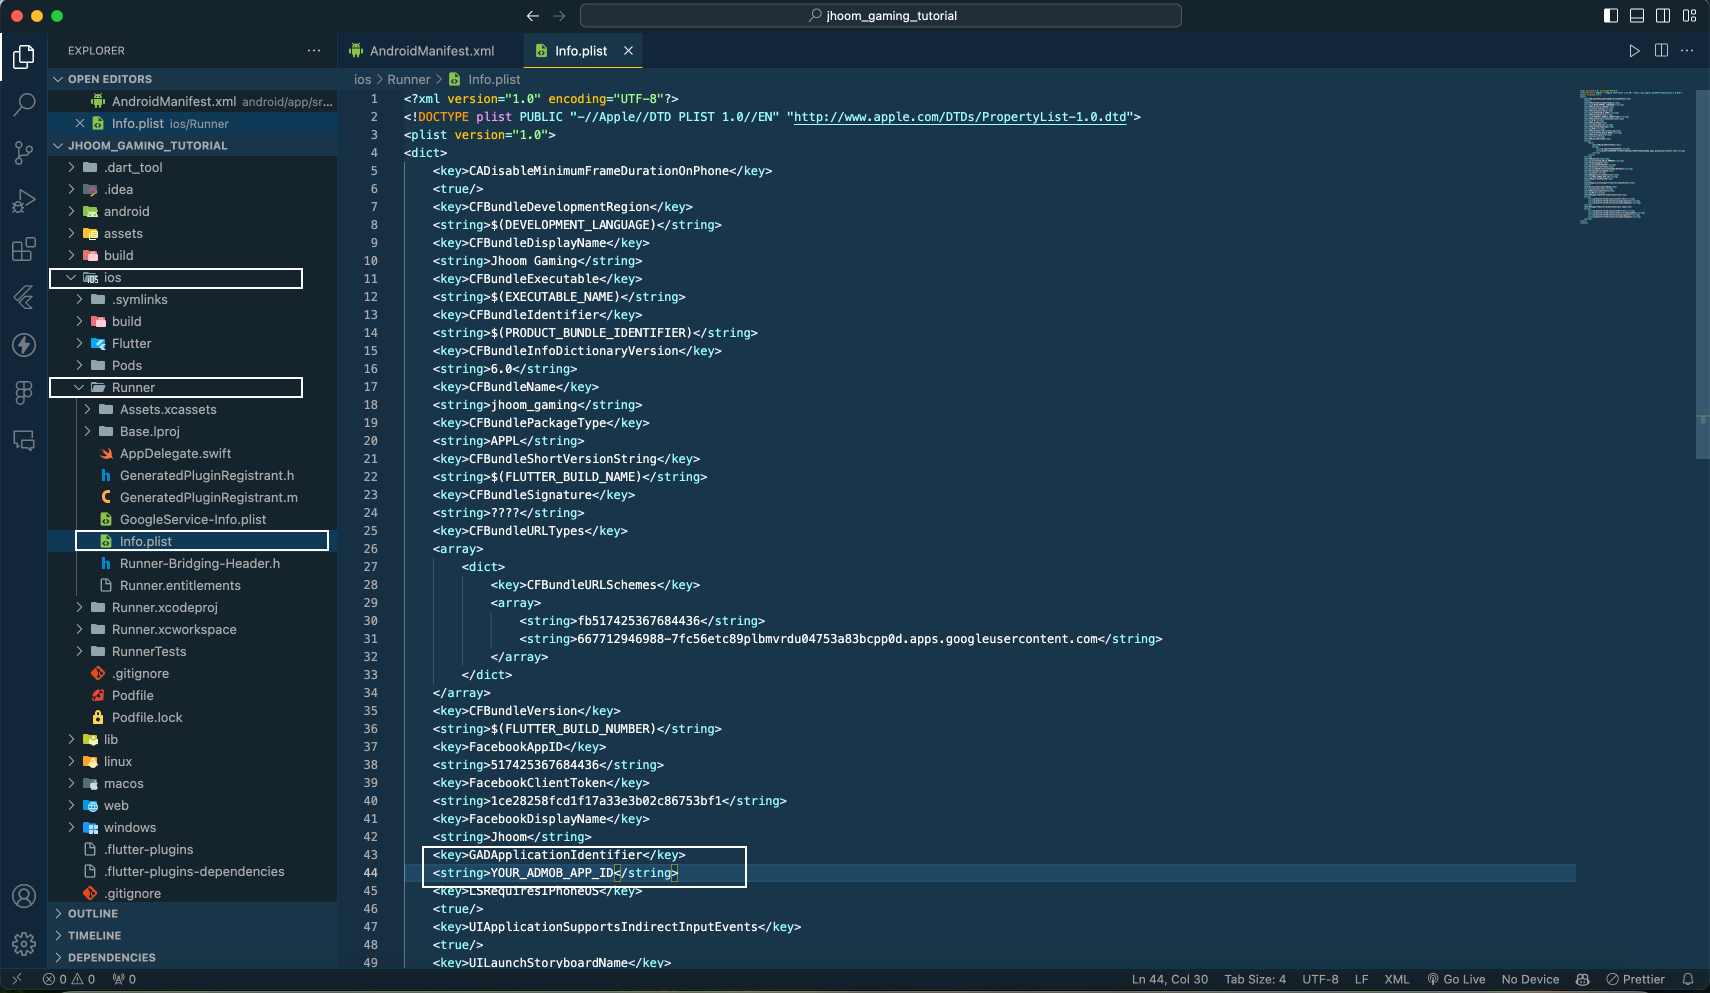Open AppDelegate.swift file
Image resolution: width=1710 pixels, height=993 pixels.
(x=192, y=454)
